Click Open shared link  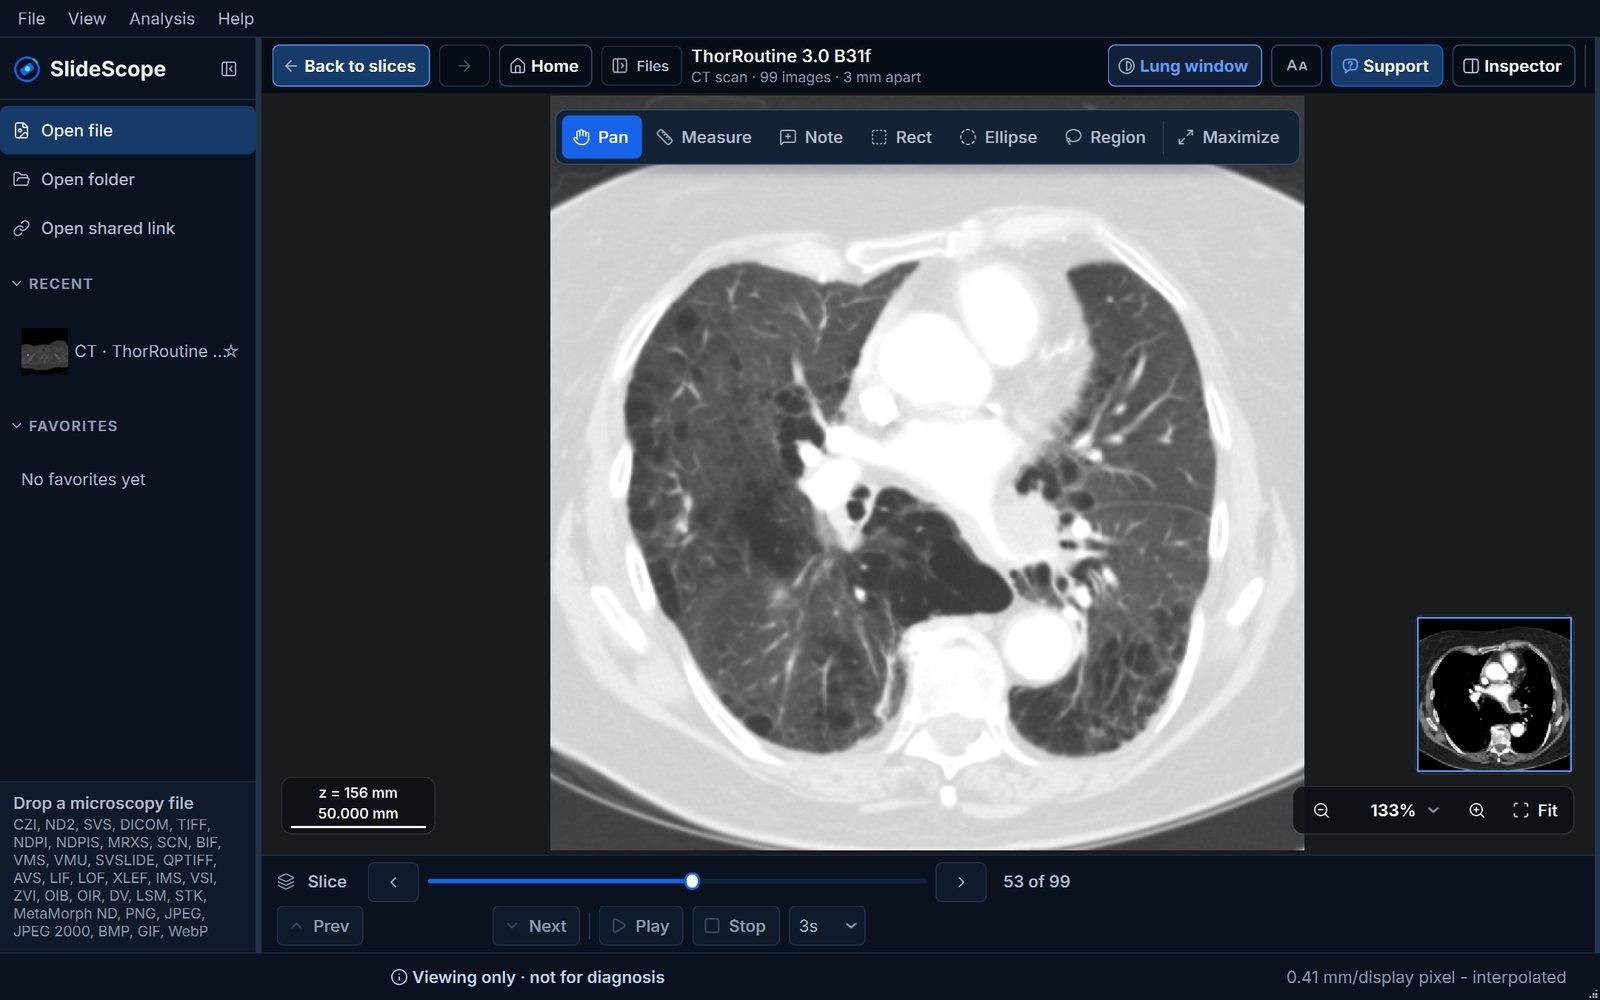pyautogui.click(x=128, y=228)
